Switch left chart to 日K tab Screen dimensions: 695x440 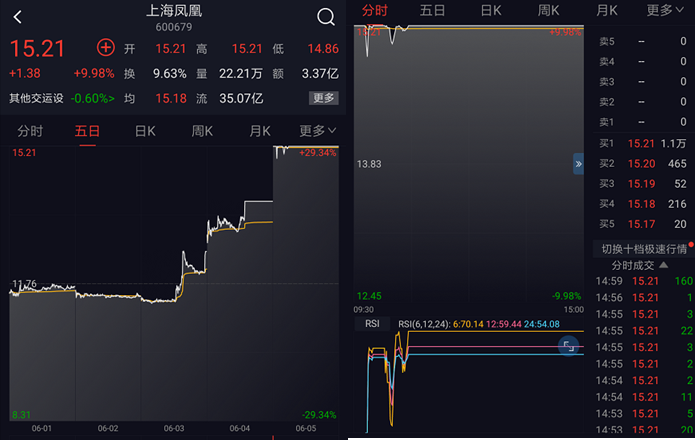click(x=145, y=131)
